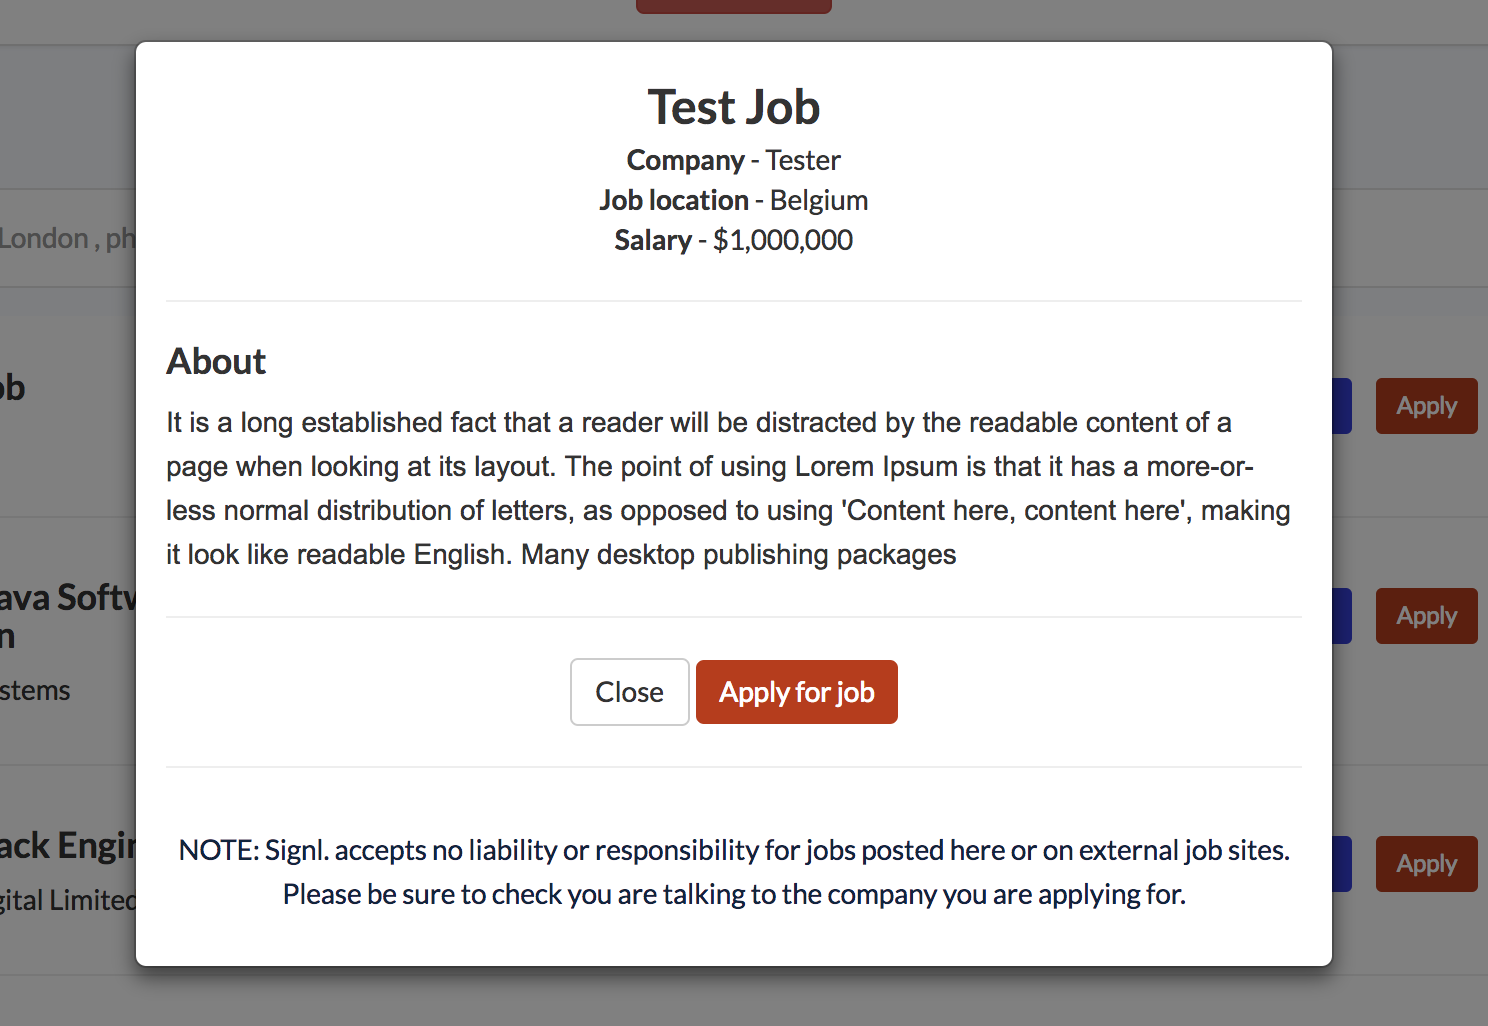Screen dimensions: 1488x1026
Task: Click the Company - Tester detail line
Action: click(x=733, y=159)
